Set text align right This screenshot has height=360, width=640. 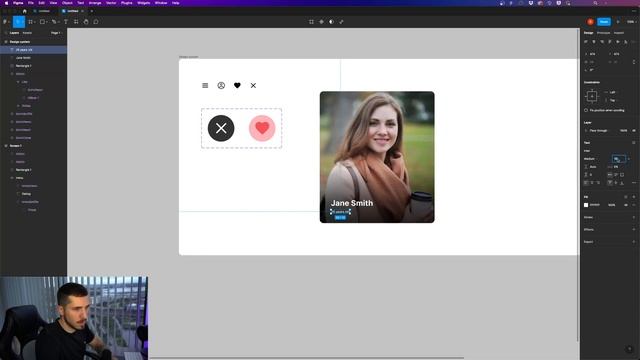[x=598, y=182]
